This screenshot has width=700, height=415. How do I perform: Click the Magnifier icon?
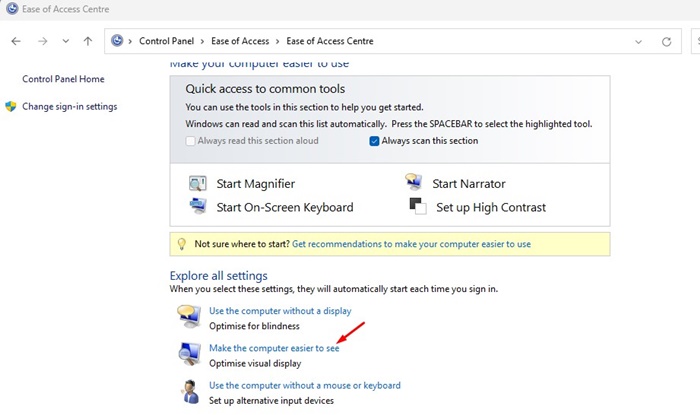197,183
